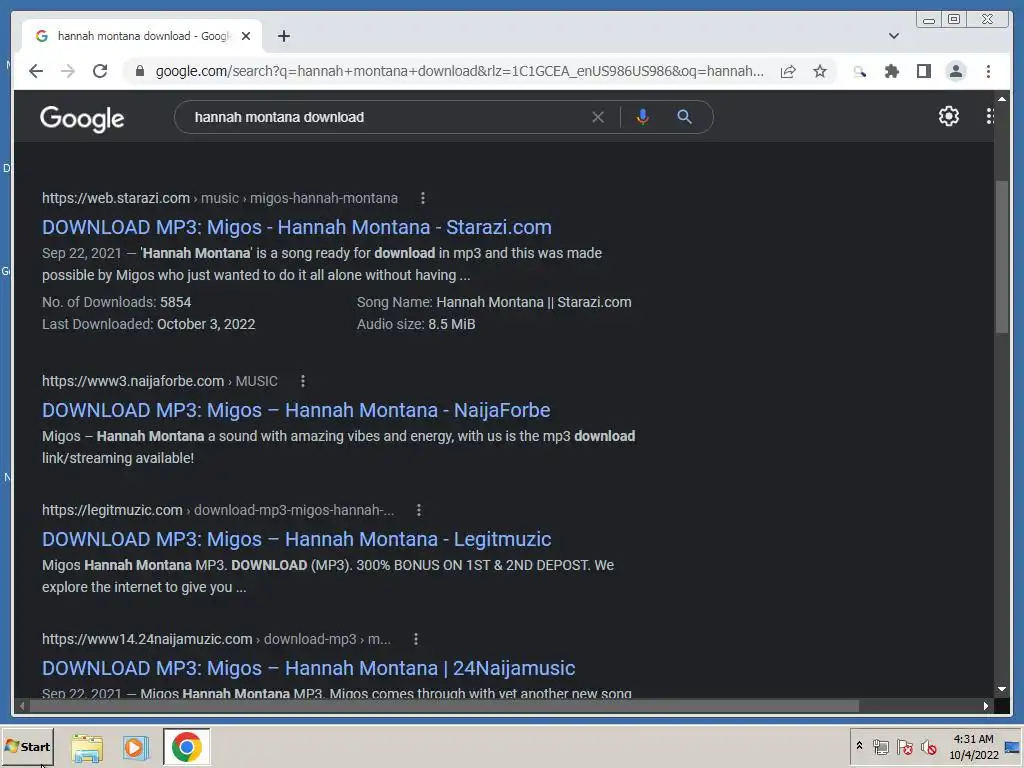Click scroll down arrow on vertical scrollbar
Image resolution: width=1024 pixels, height=768 pixels.
click(x=1002, y=689)
